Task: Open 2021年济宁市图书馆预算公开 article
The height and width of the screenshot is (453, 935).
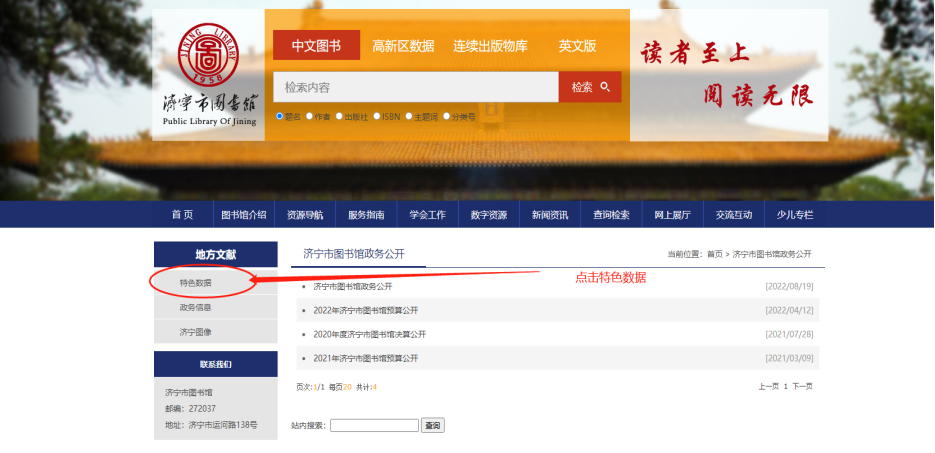Action: click(366, 358)
